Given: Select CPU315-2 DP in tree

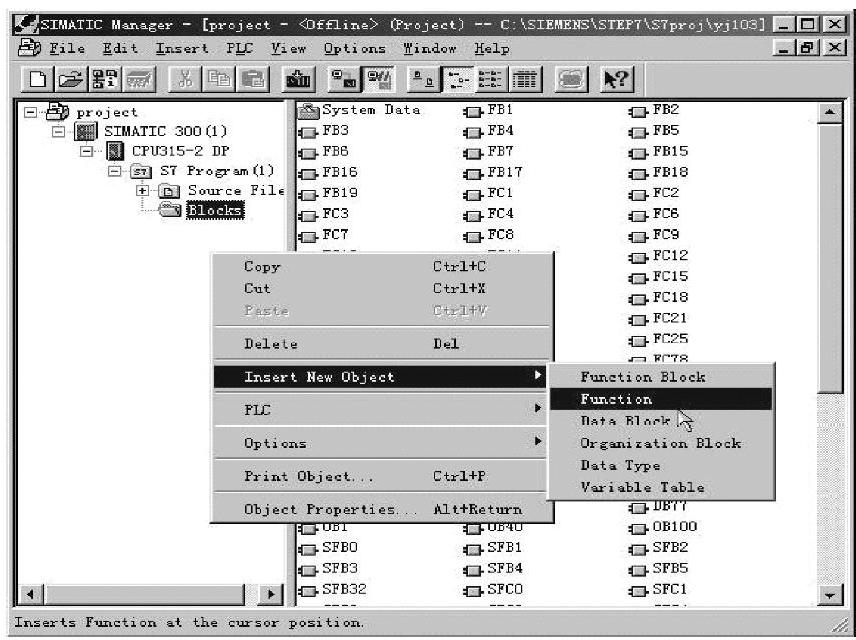Looking at the screenshot, I should point(180,151).
